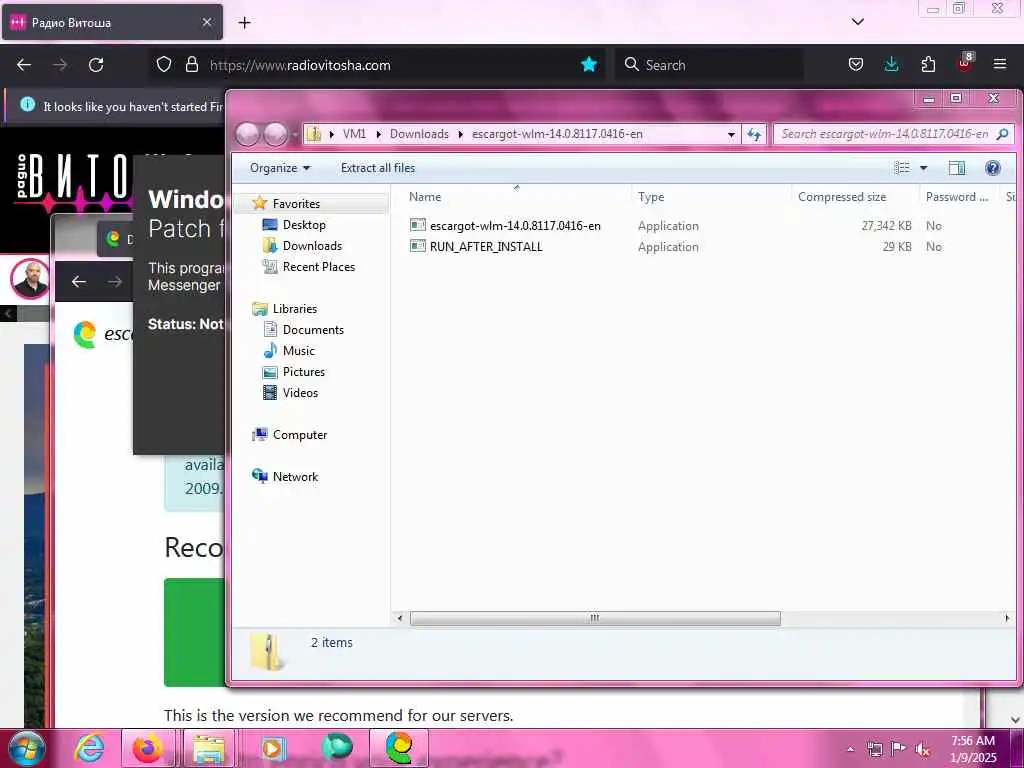Click the padlock site info icon

pos(191,64)
